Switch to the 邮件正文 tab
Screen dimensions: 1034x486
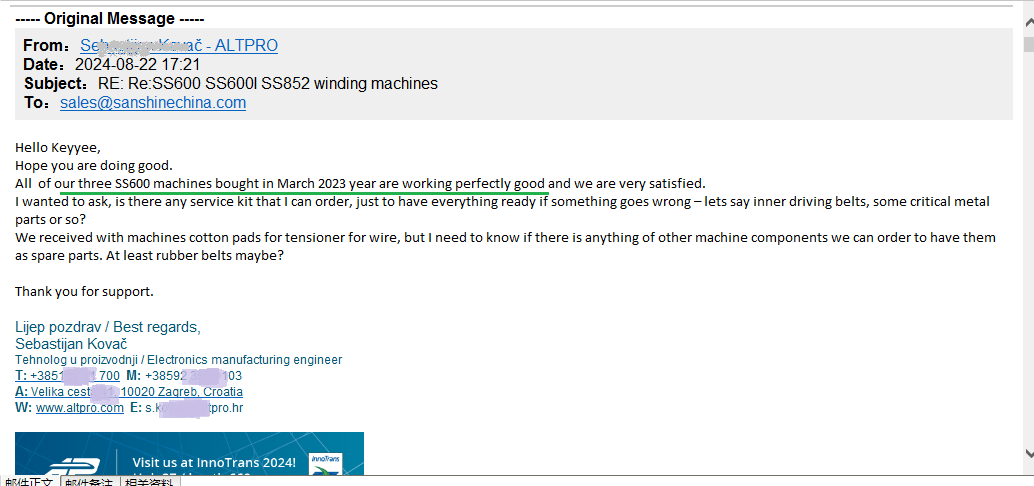(29, 483)
